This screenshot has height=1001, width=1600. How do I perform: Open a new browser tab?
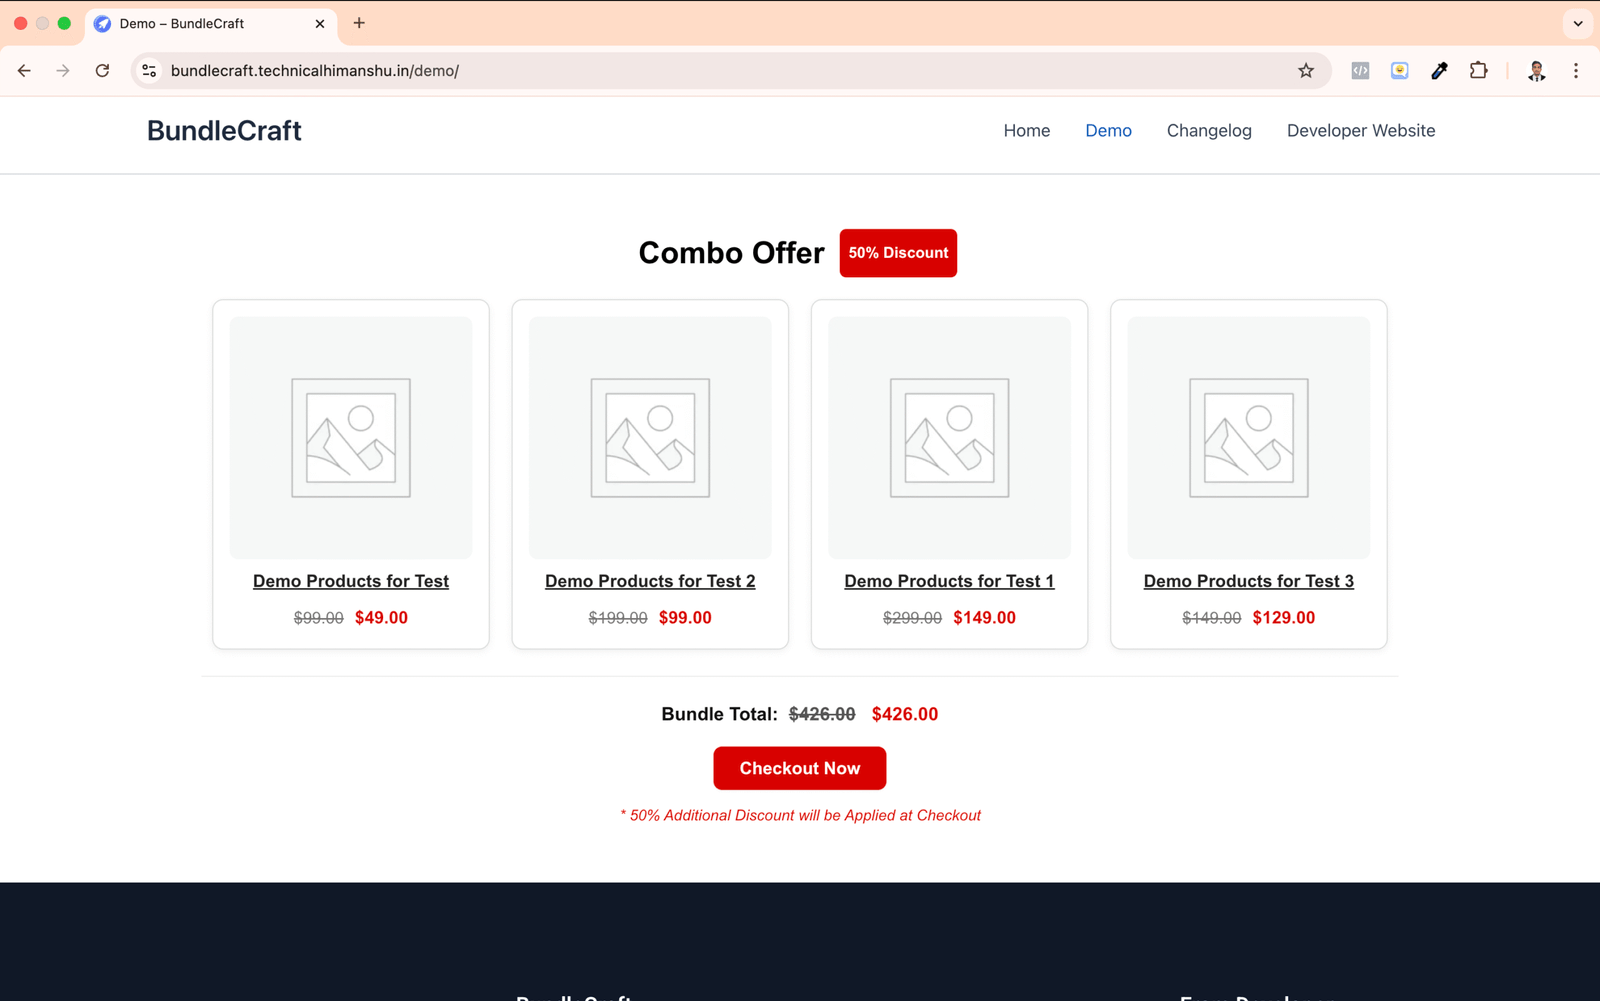coord(359,23)
